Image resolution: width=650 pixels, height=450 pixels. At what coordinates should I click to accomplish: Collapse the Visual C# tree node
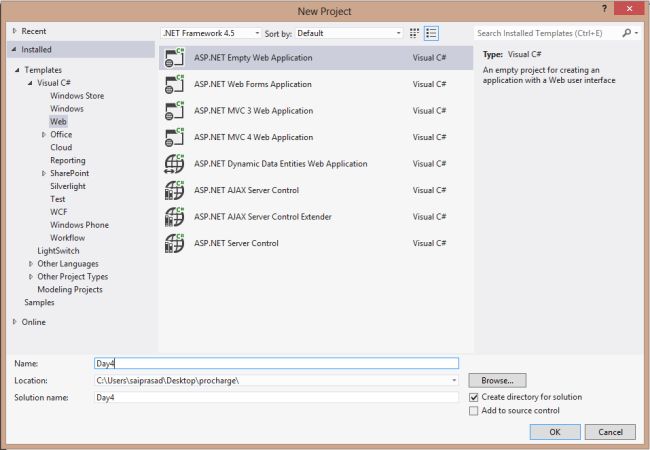(x=30, y=83)
